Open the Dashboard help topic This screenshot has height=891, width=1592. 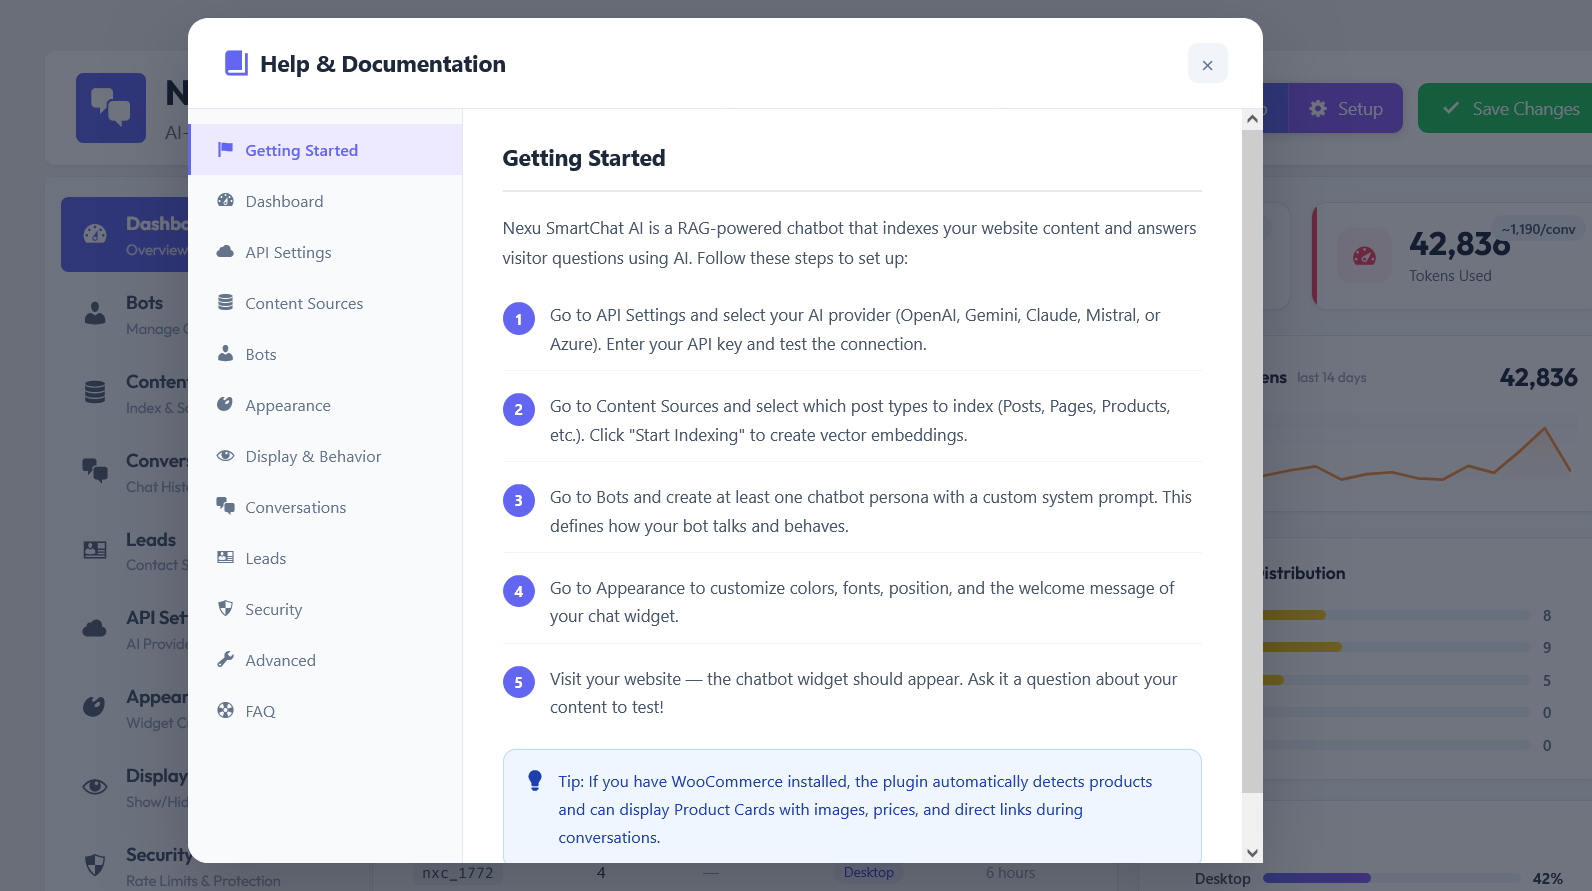(326, 201)
